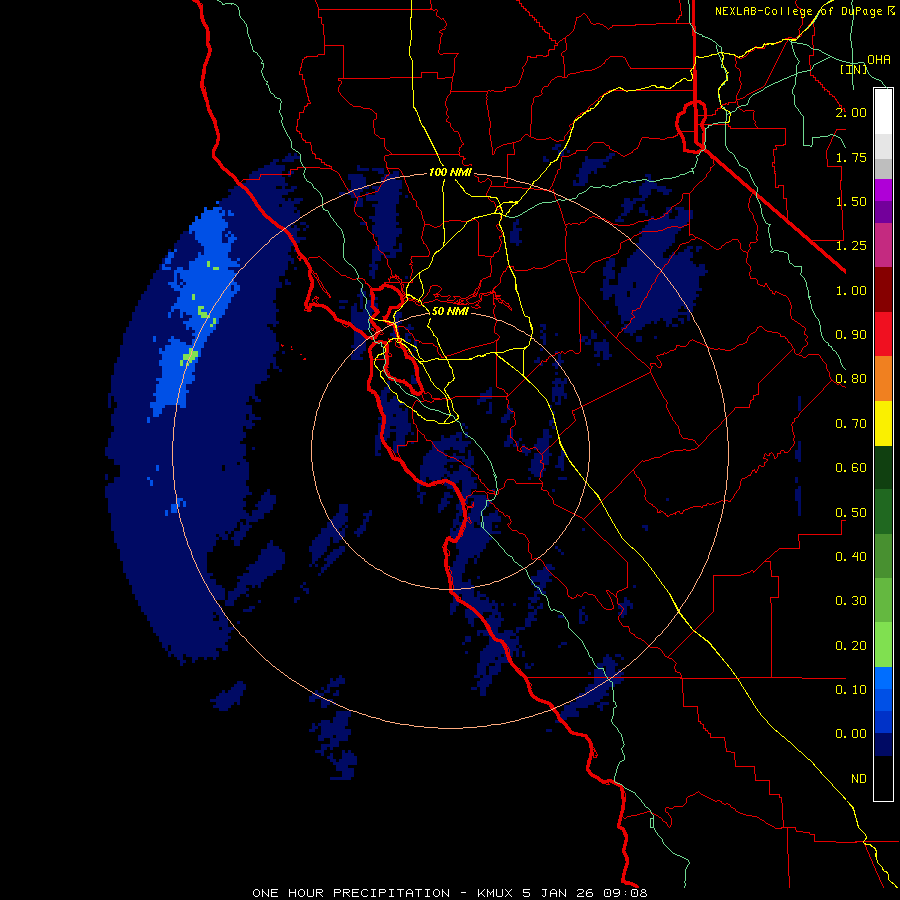This screenshot has width=900, height=900.
Task: Click the 0.50 legend value
Action: point(851,513)
